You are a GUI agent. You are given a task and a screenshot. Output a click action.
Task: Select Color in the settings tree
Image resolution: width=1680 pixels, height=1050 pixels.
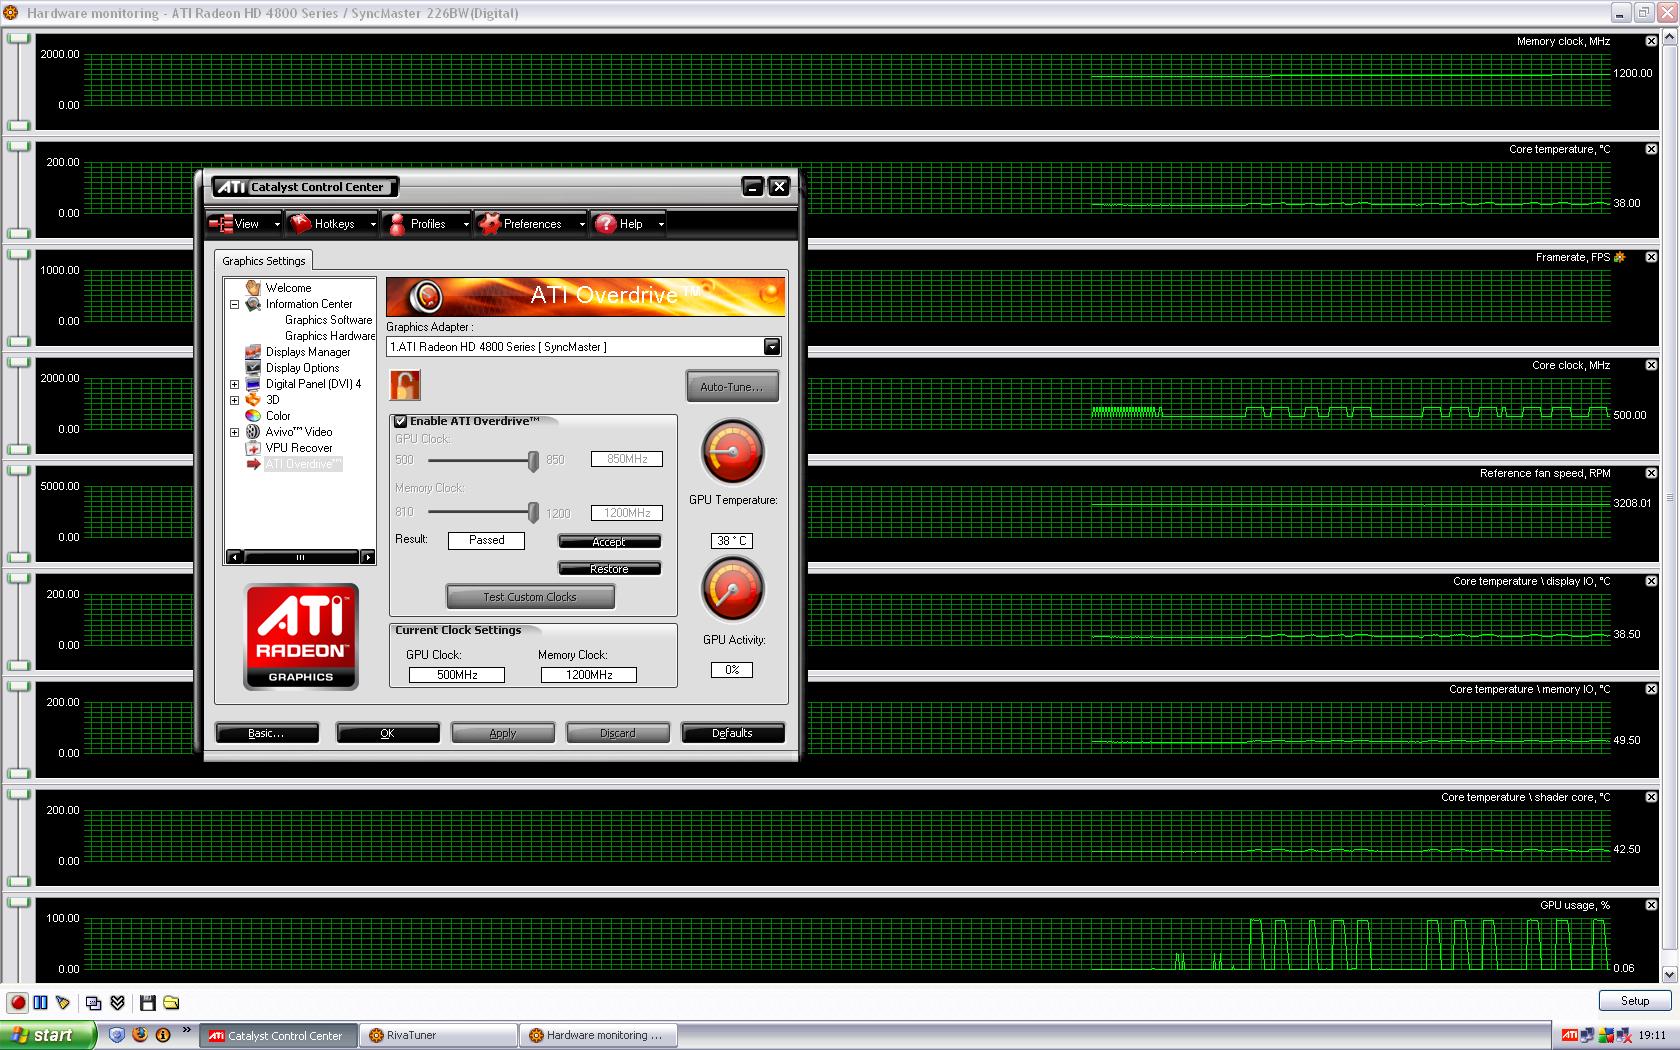pyautogui.click(x=278, y=416)
